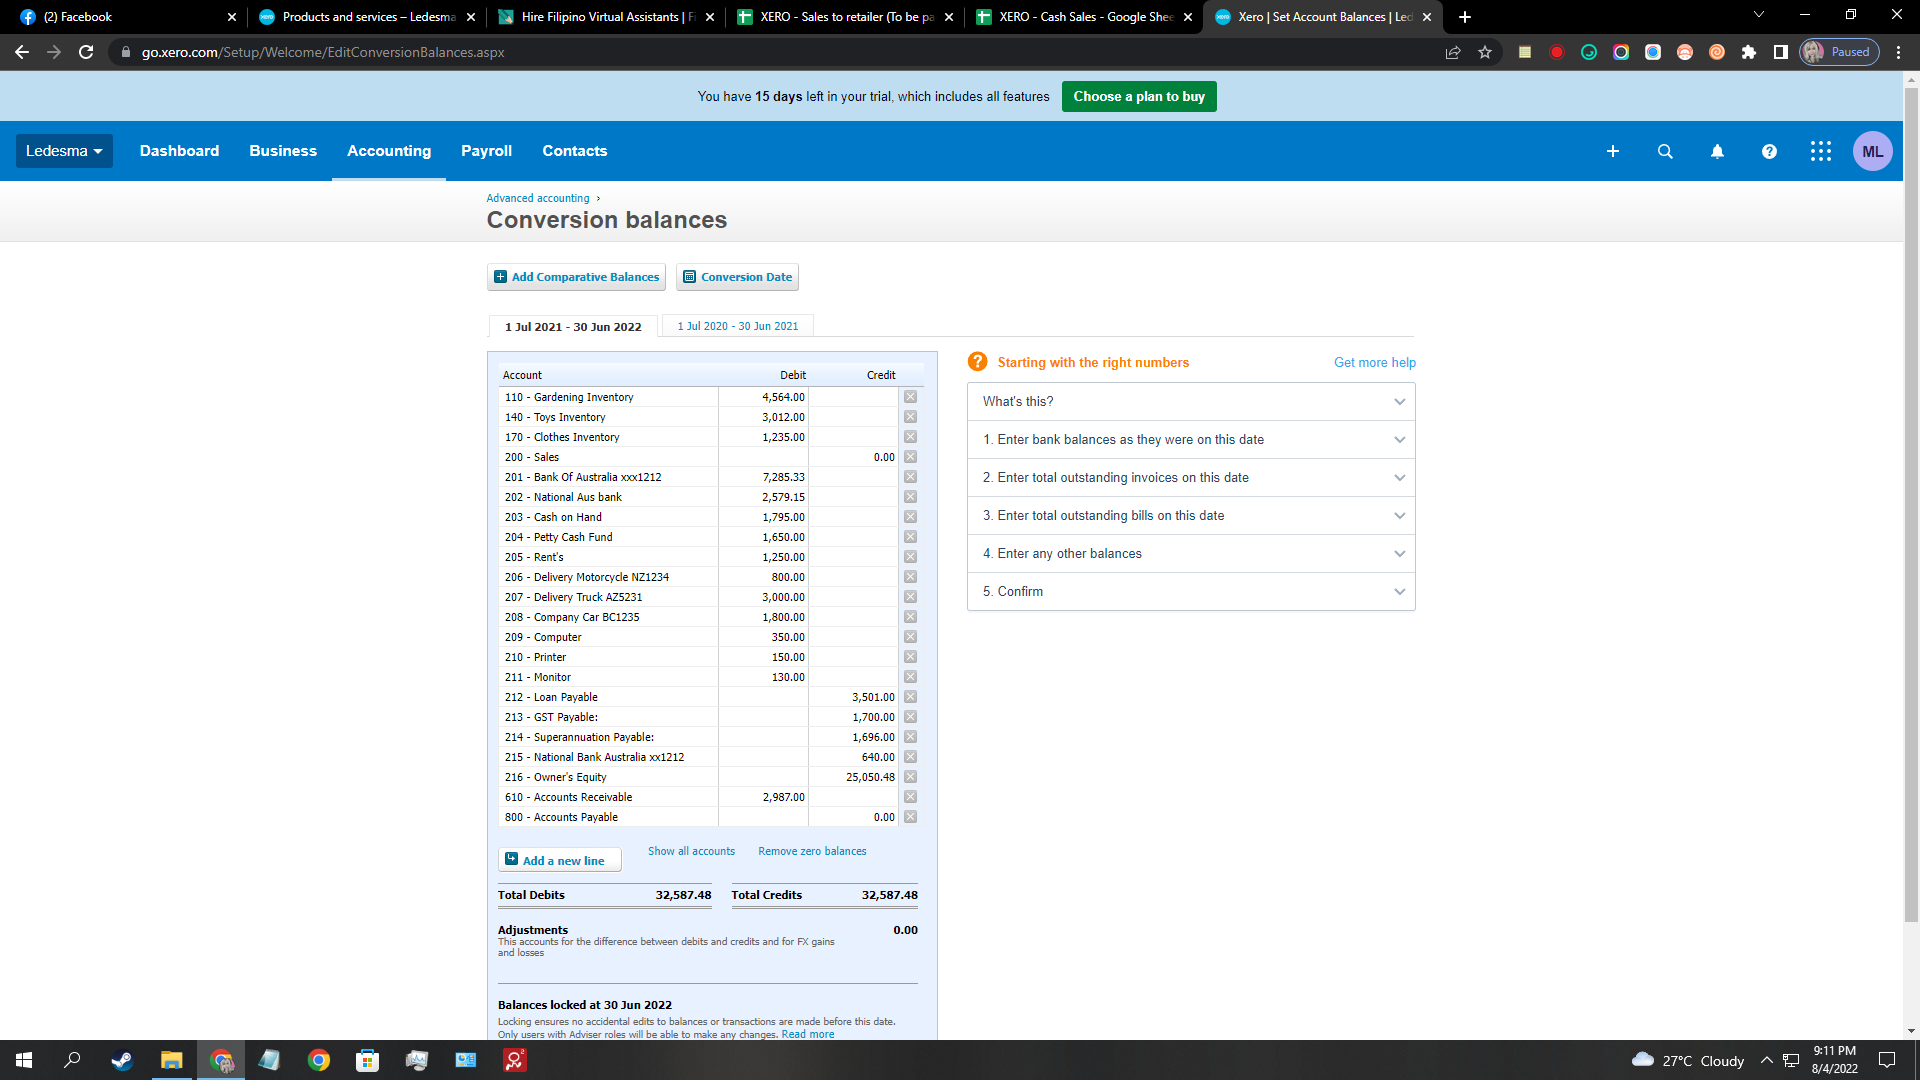Expand step 1 Enter bank balances
The image size is (1920, 1080).
[x=1191, y=439]
